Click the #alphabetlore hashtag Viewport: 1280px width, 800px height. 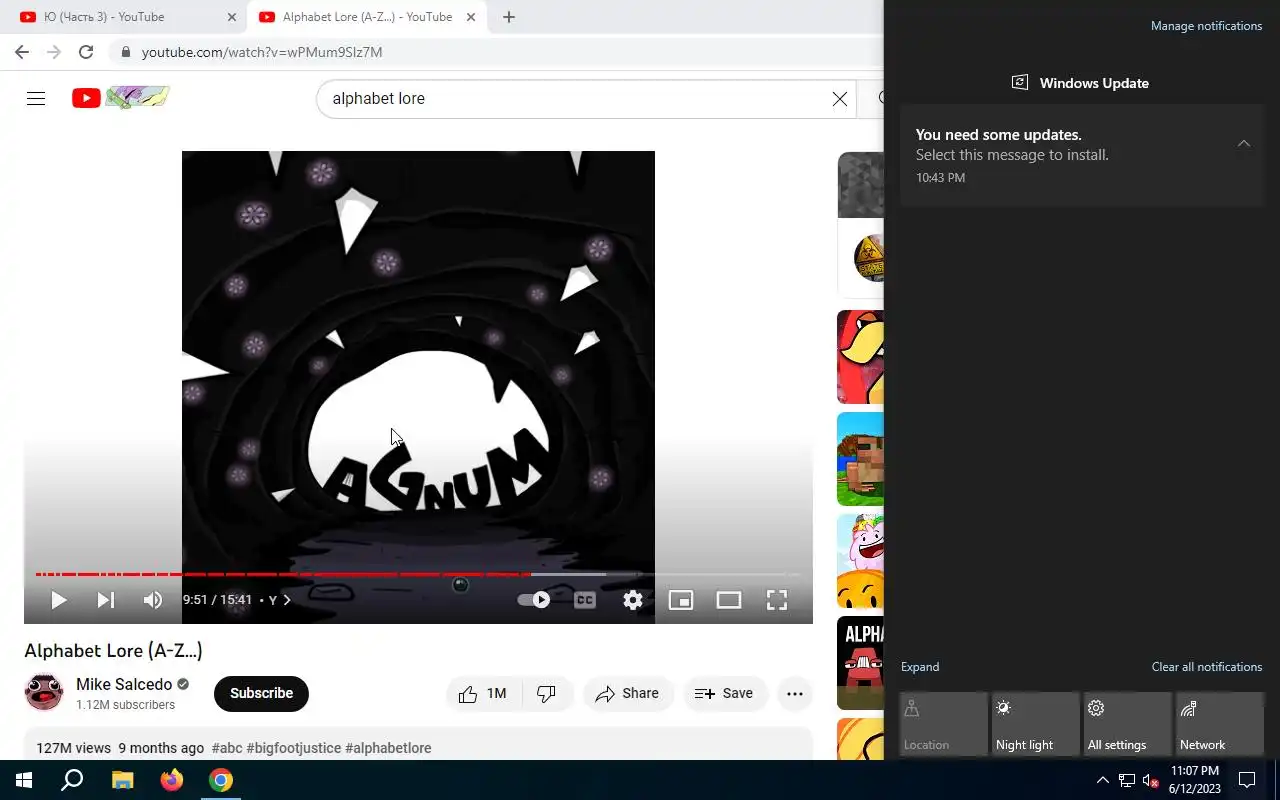coord(388,748)
